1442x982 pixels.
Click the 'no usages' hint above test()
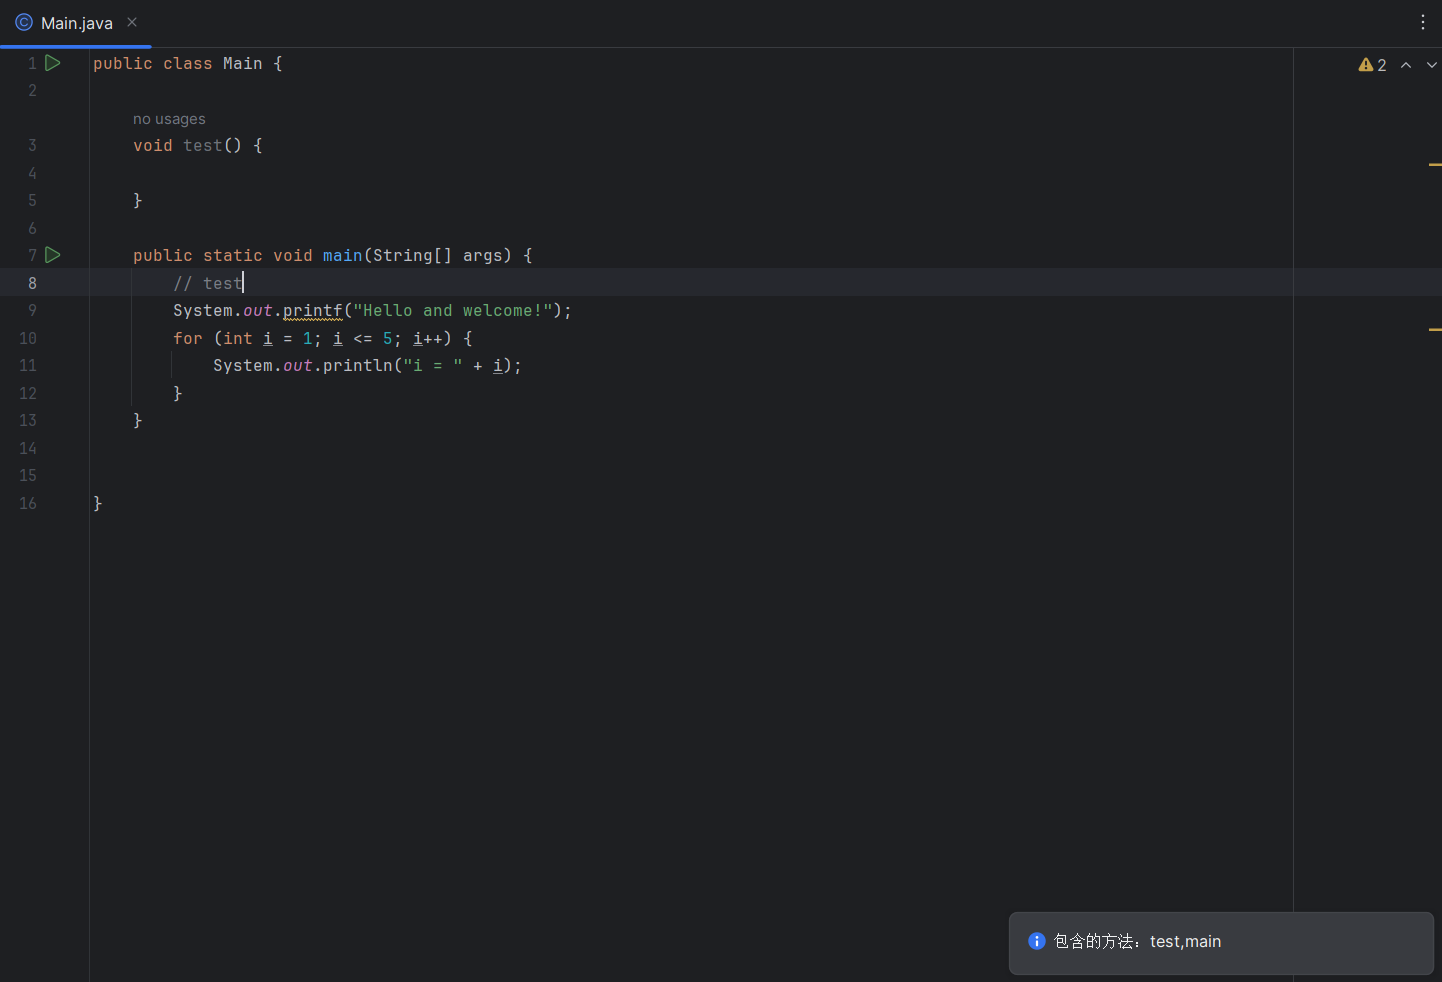coord(169,119)
